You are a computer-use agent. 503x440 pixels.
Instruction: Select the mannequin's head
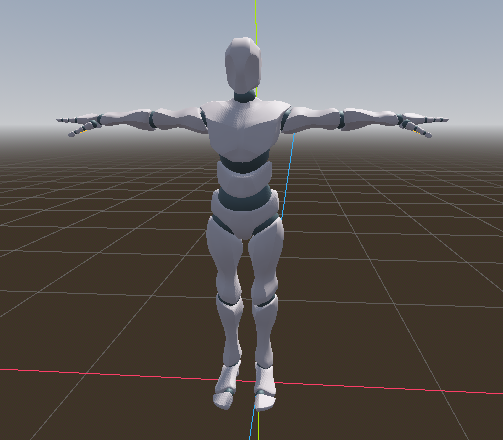[243, 65]
